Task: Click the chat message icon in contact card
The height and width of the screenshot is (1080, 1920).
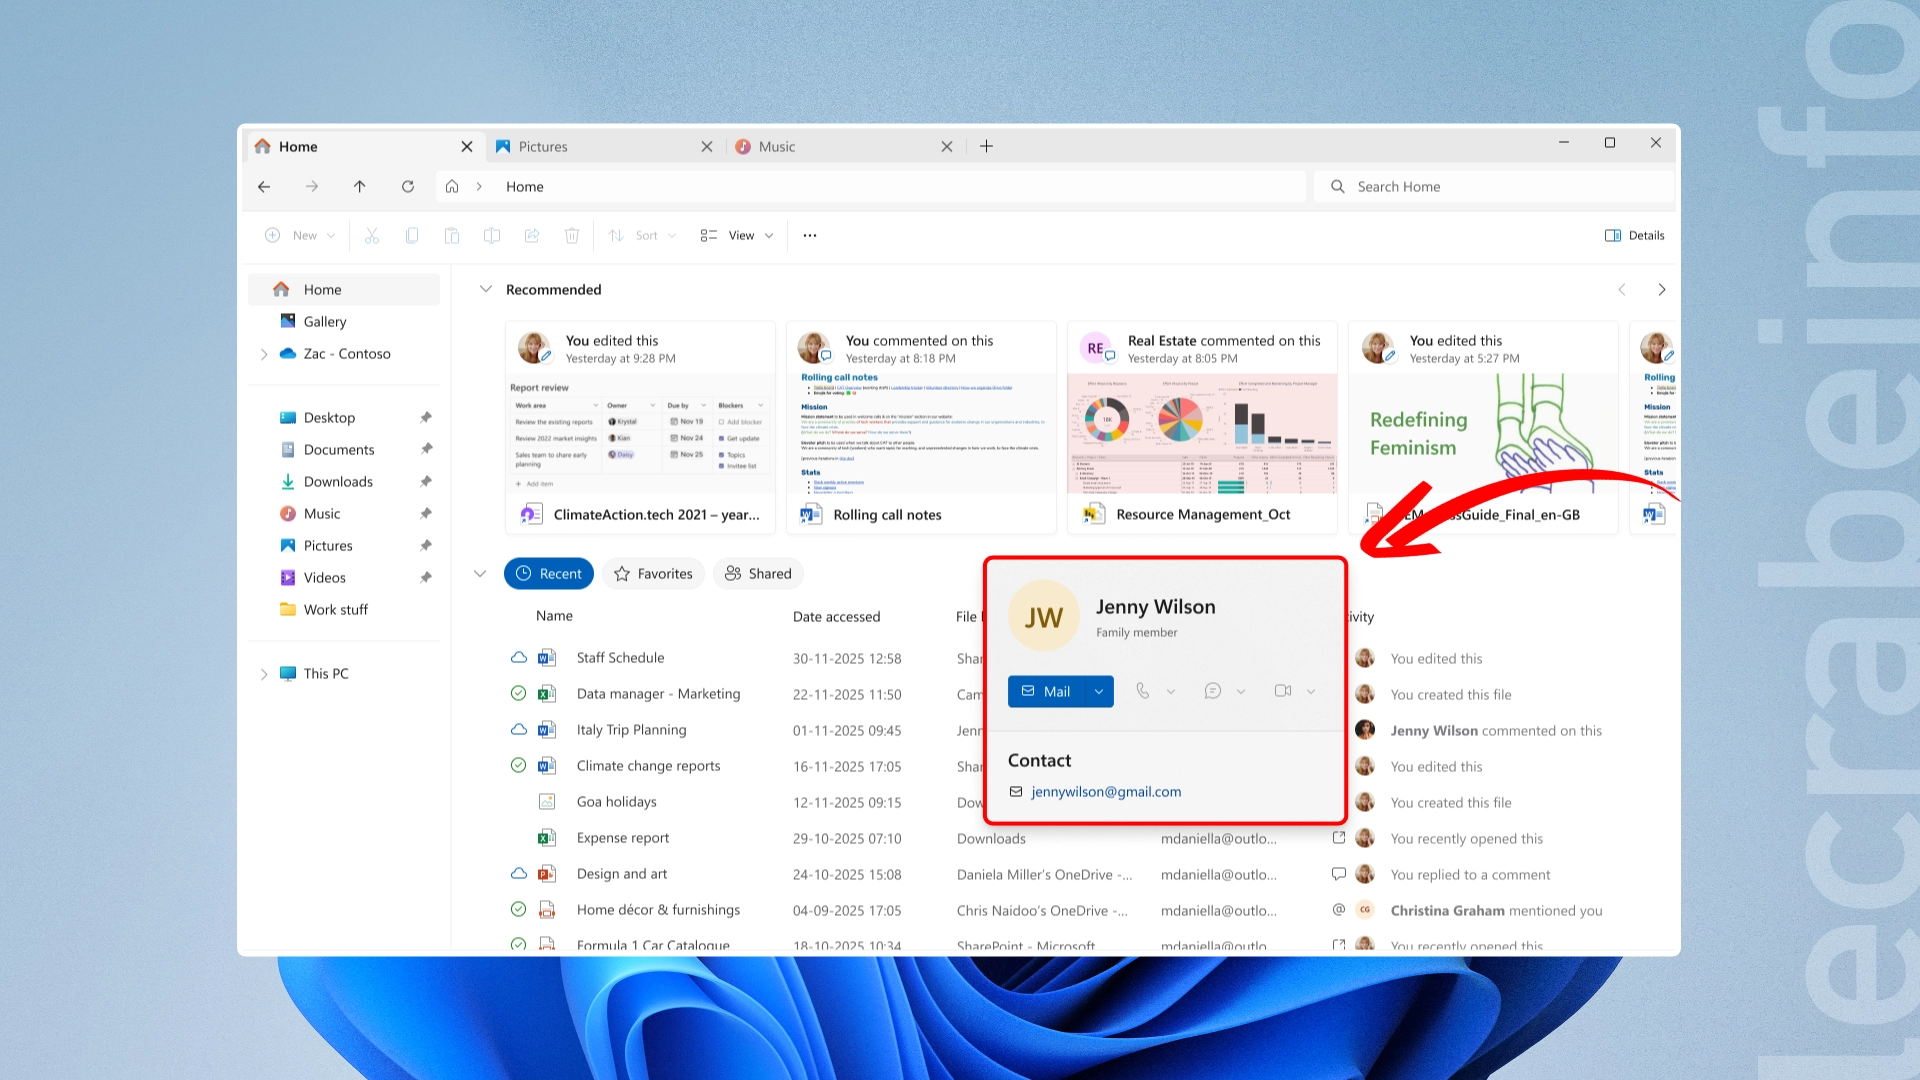Action: point(1213,691)
